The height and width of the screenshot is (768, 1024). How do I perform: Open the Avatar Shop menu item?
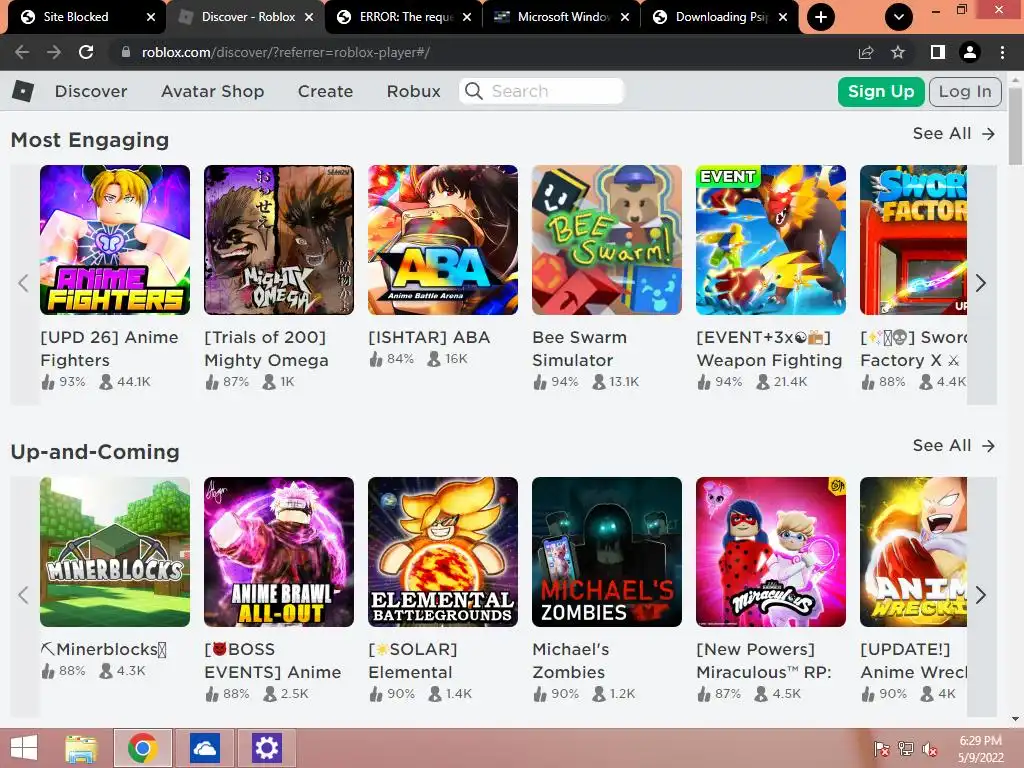[x=212, y=91]
